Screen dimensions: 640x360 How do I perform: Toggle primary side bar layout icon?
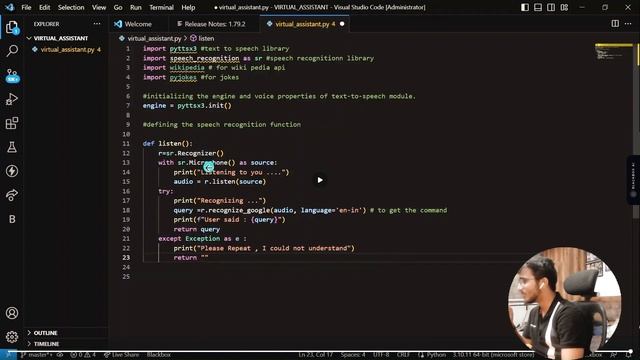(525, 7)
